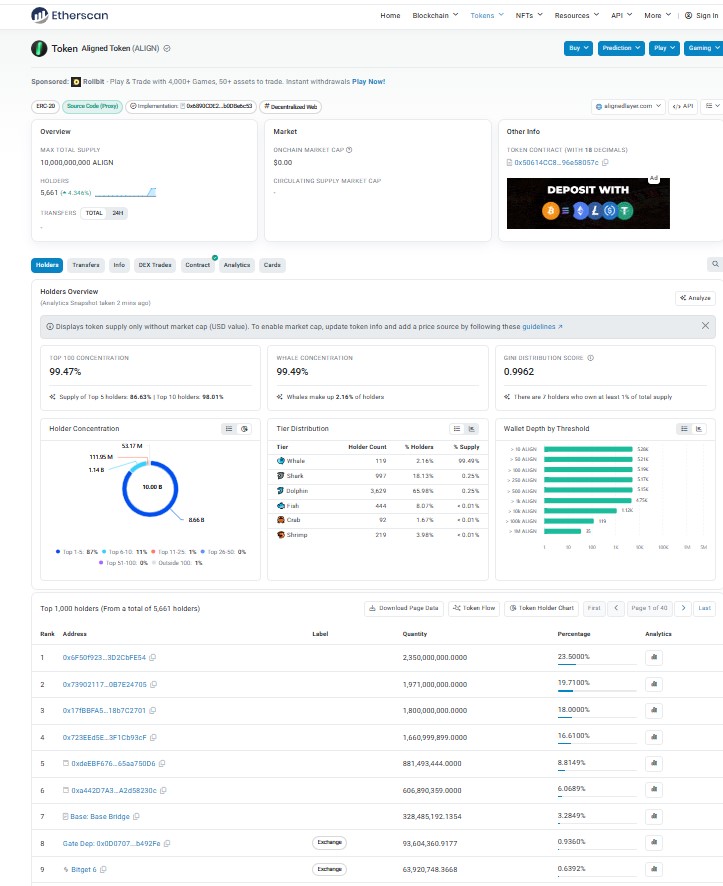Viewport: 723px width, 886px height.
Task: Expand the API navigation menu
Action: [621, 15]
